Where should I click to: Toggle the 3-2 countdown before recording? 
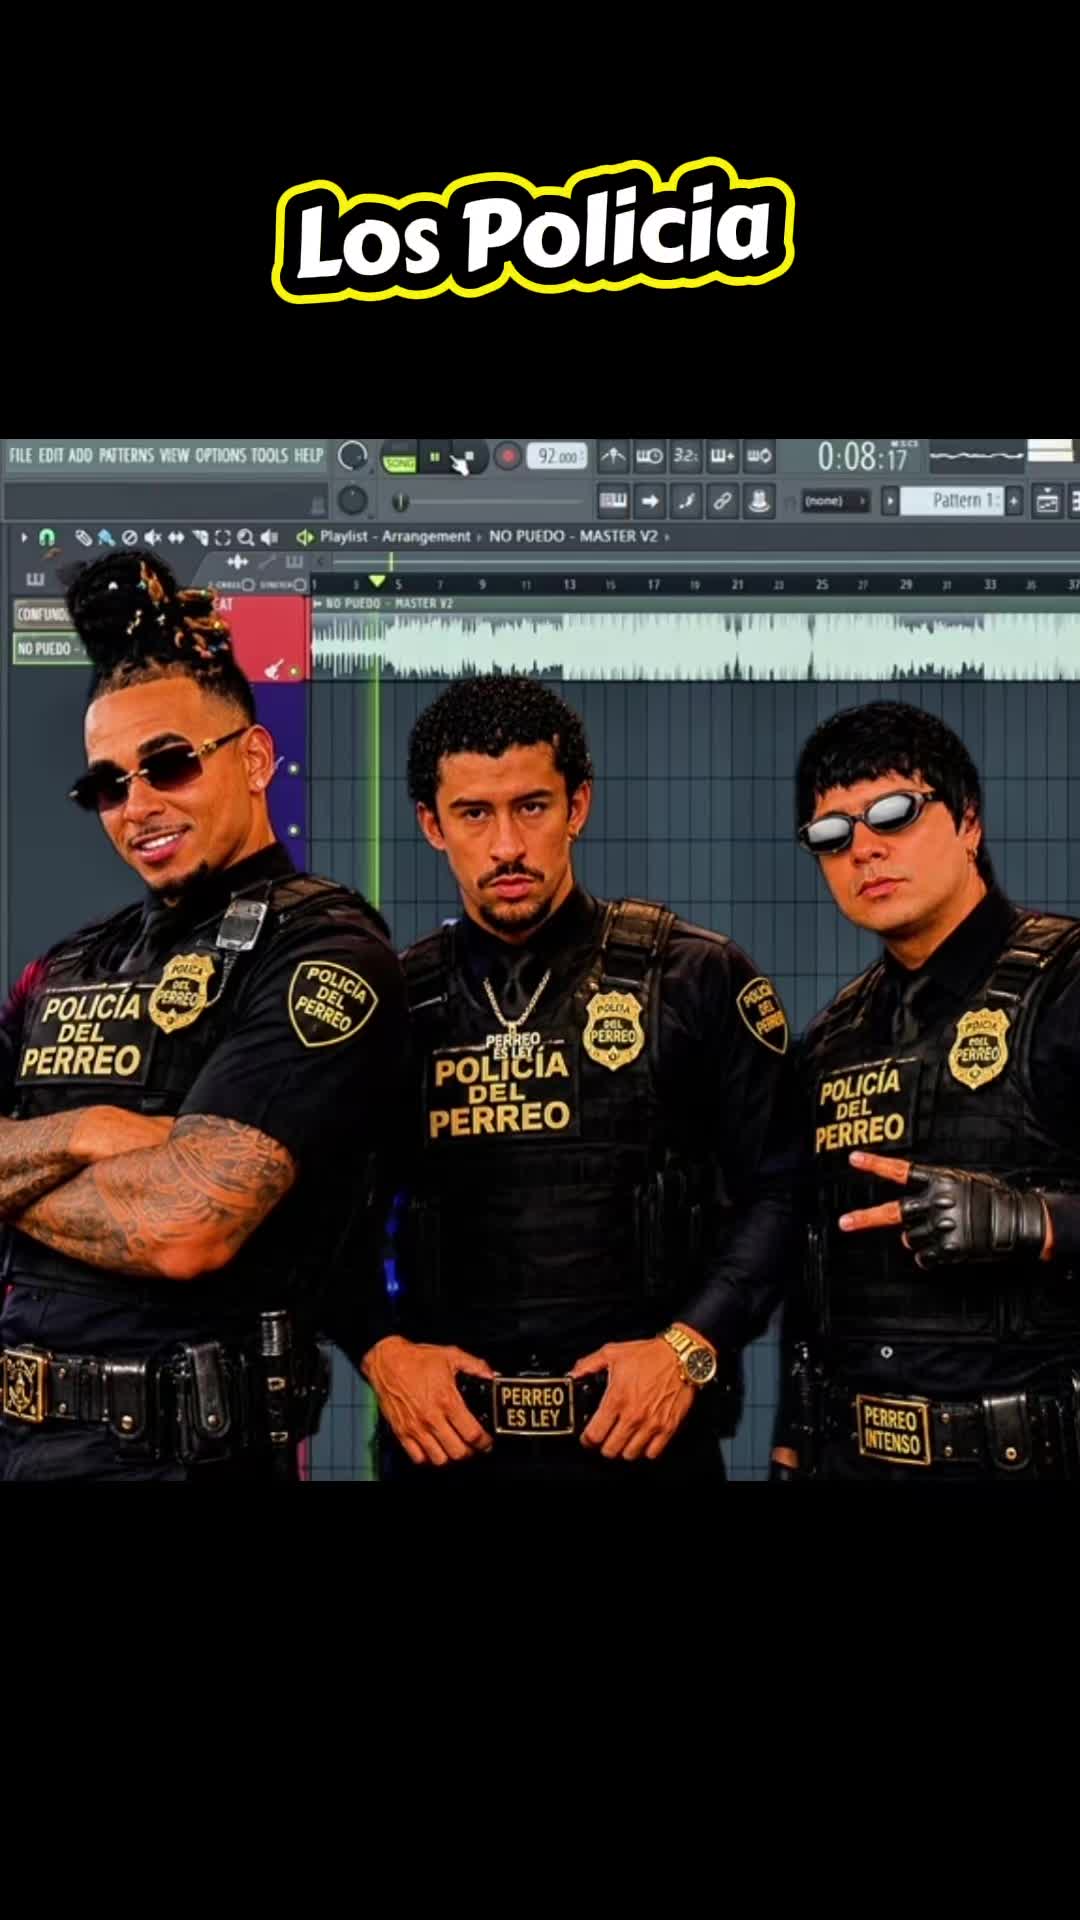tap(685, 456)
